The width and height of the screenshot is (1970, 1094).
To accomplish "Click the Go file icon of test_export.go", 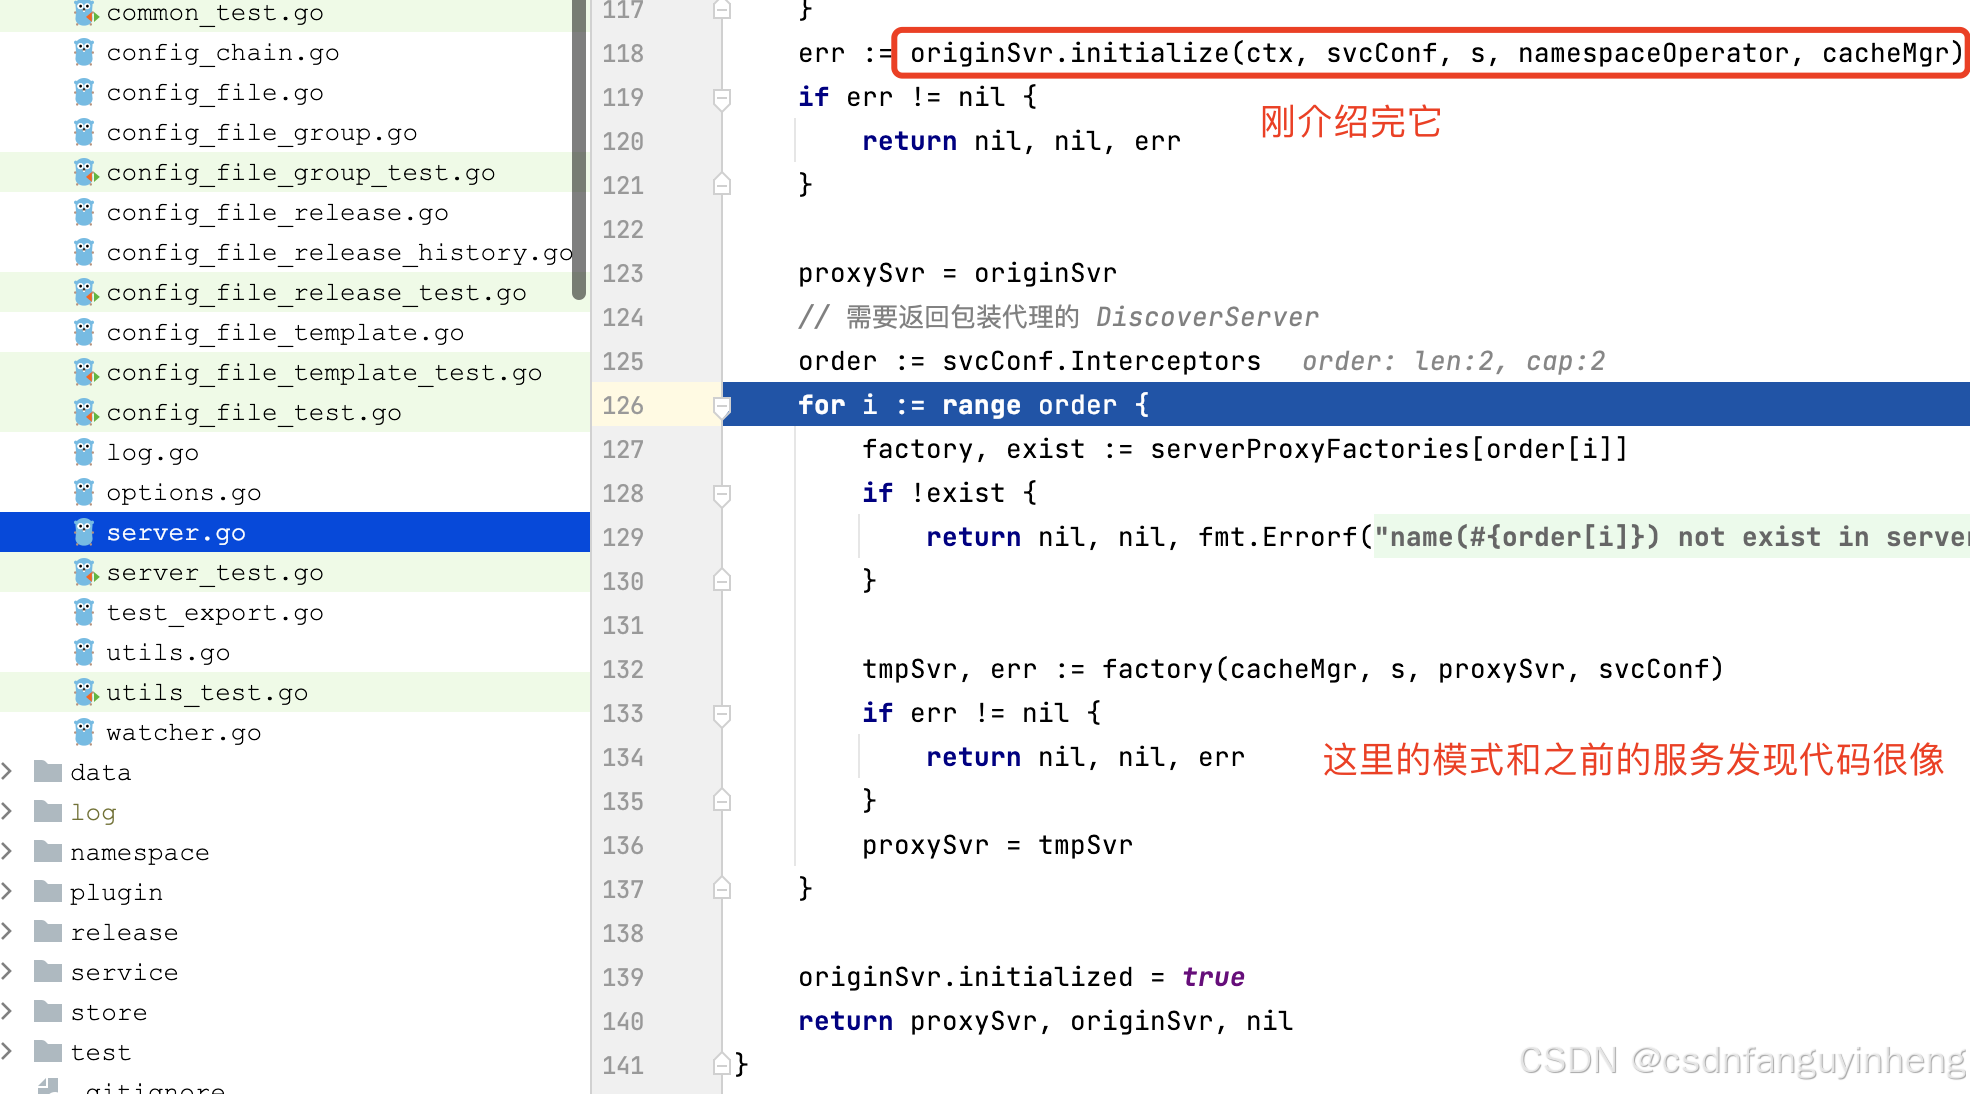I will point(85,612).
